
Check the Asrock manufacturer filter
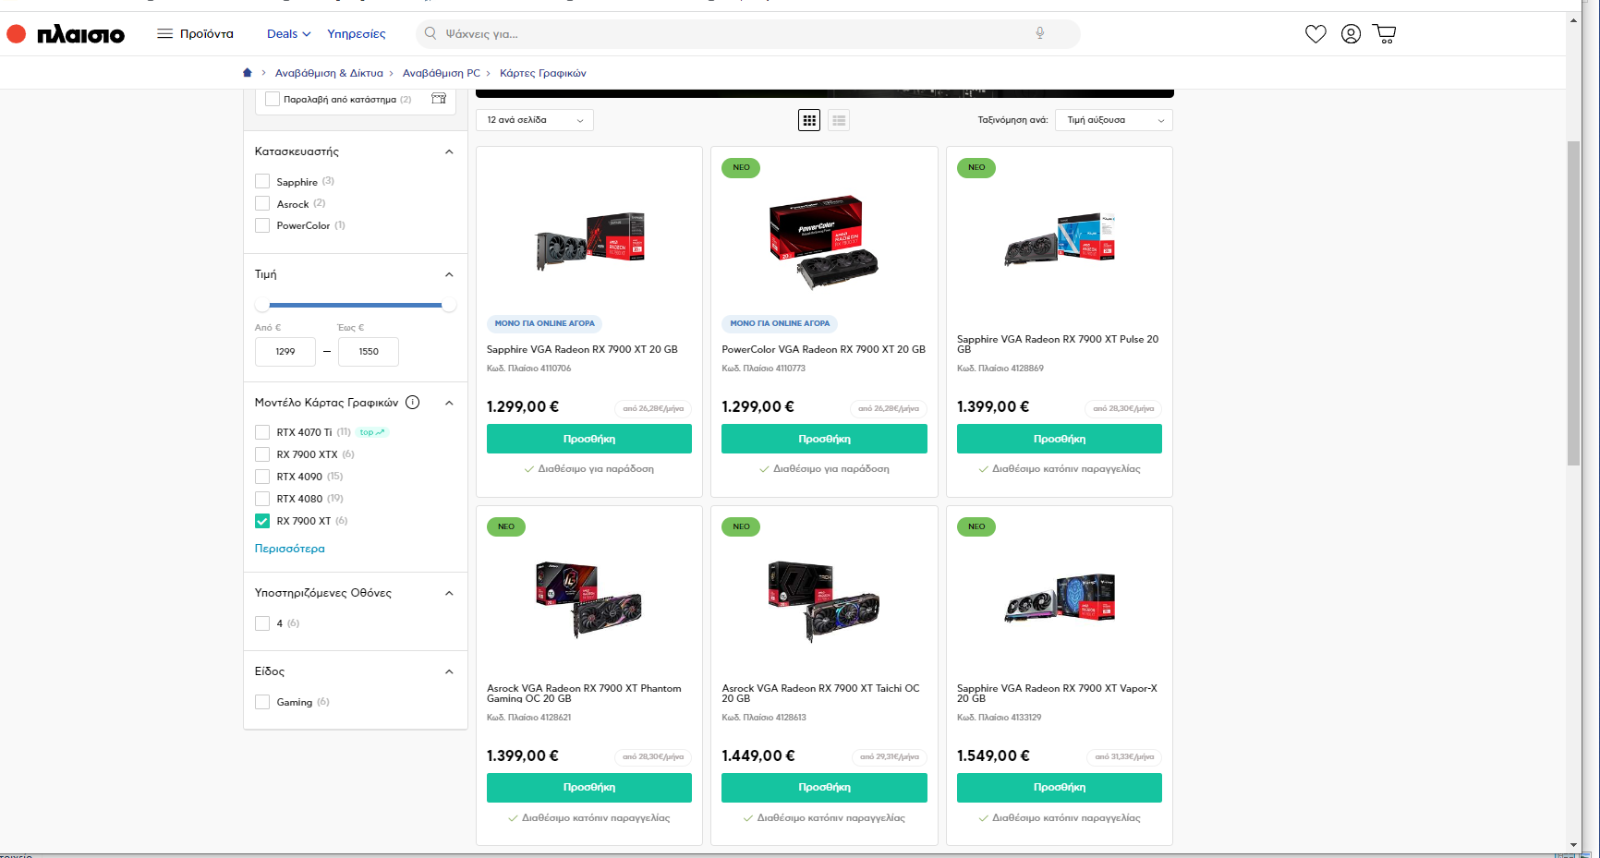click(262, 204)
